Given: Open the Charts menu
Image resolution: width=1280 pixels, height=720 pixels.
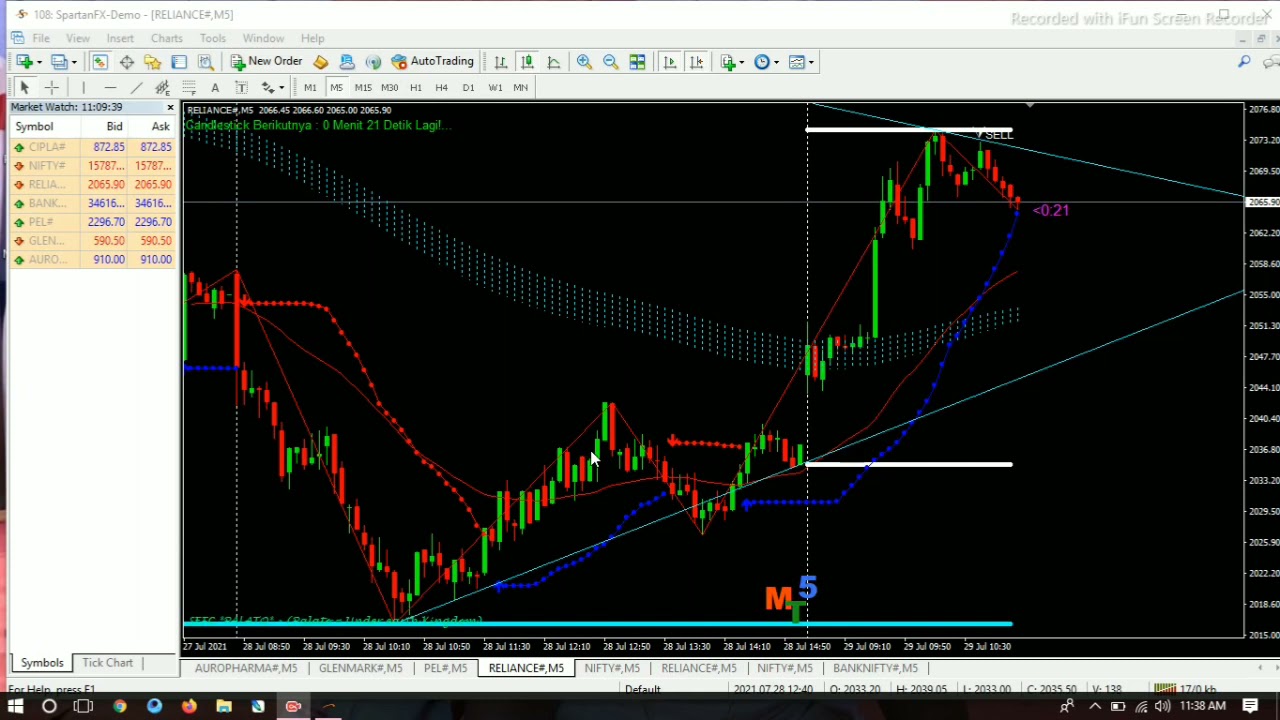Looking at the screenshot, I should [x=167, y=38].
